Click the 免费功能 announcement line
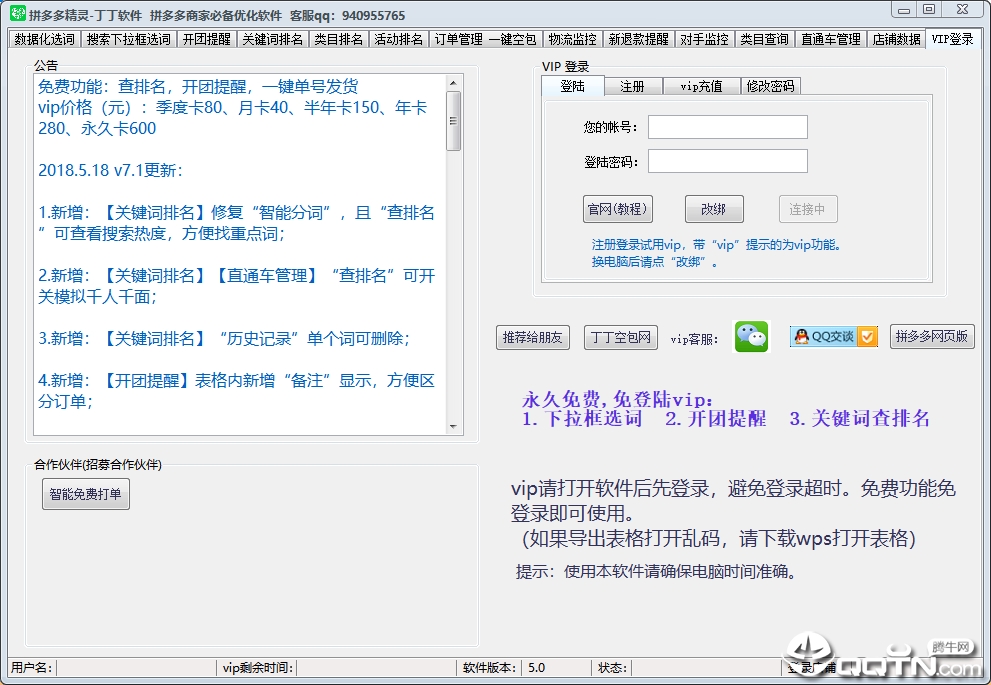Screen dimensions: 991x685 pos(198,86)
